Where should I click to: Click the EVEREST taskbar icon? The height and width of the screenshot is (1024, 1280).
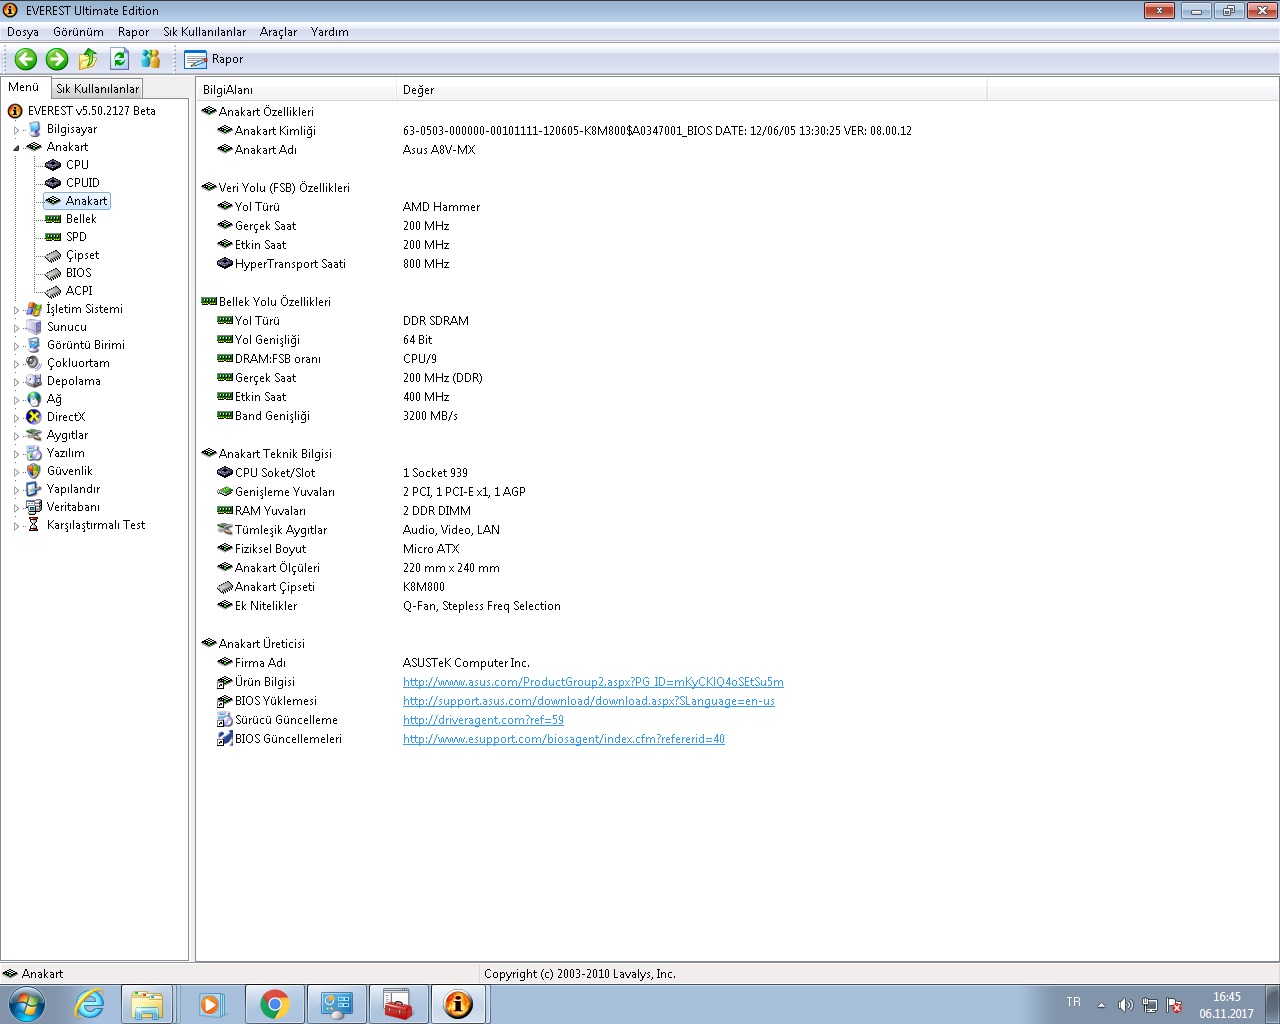458,1004
